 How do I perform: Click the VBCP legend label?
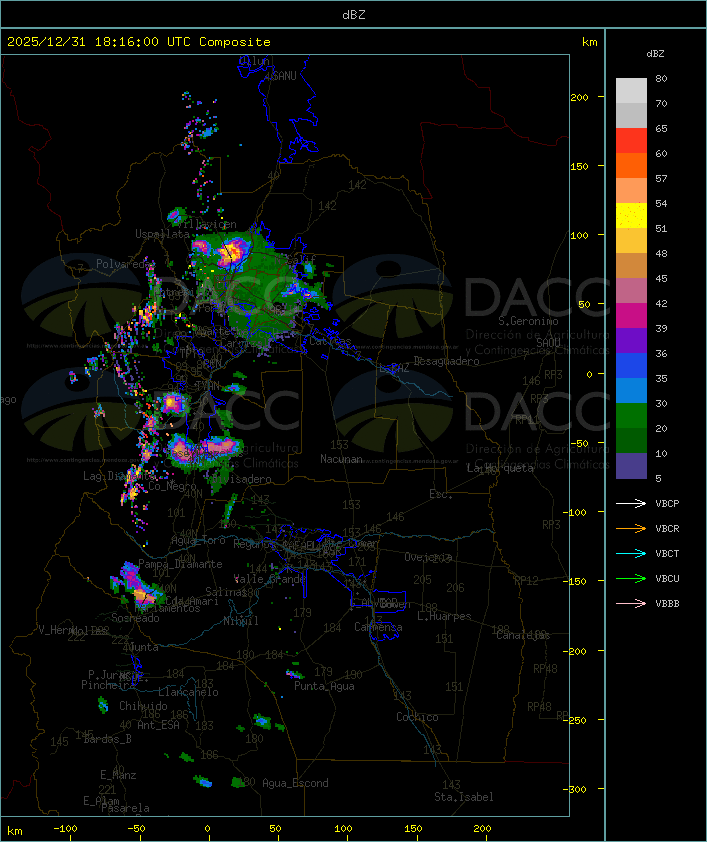pos(667,504)
